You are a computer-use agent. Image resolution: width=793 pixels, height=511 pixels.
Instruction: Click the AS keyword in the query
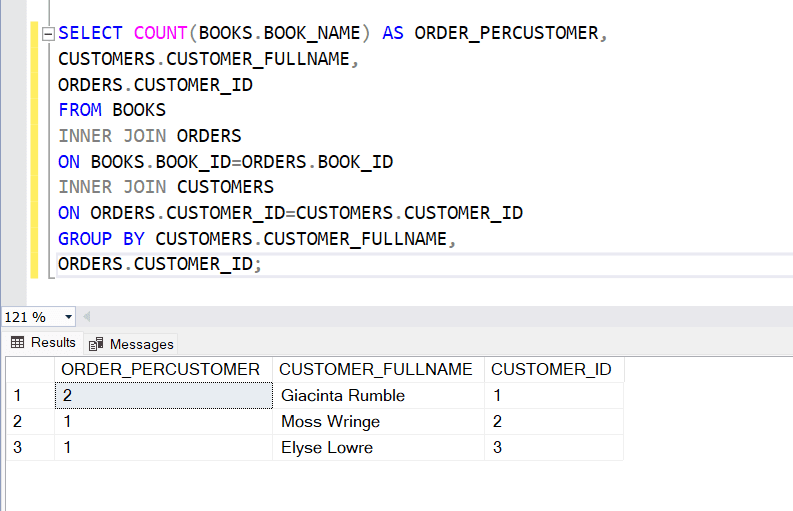coord(392,33)
